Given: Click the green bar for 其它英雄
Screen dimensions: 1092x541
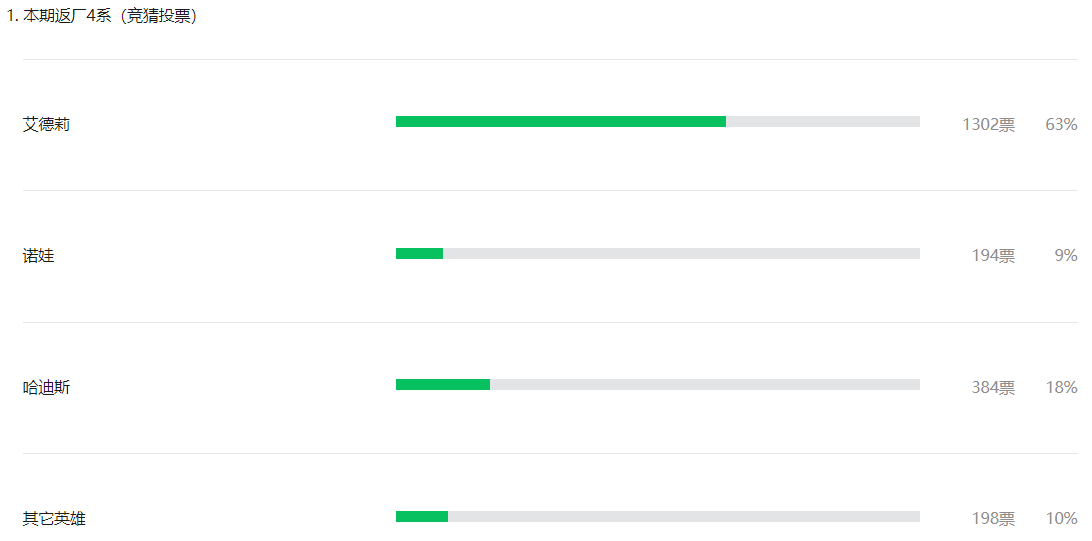Looking at the screenshot, I should [x=422, y=516].
